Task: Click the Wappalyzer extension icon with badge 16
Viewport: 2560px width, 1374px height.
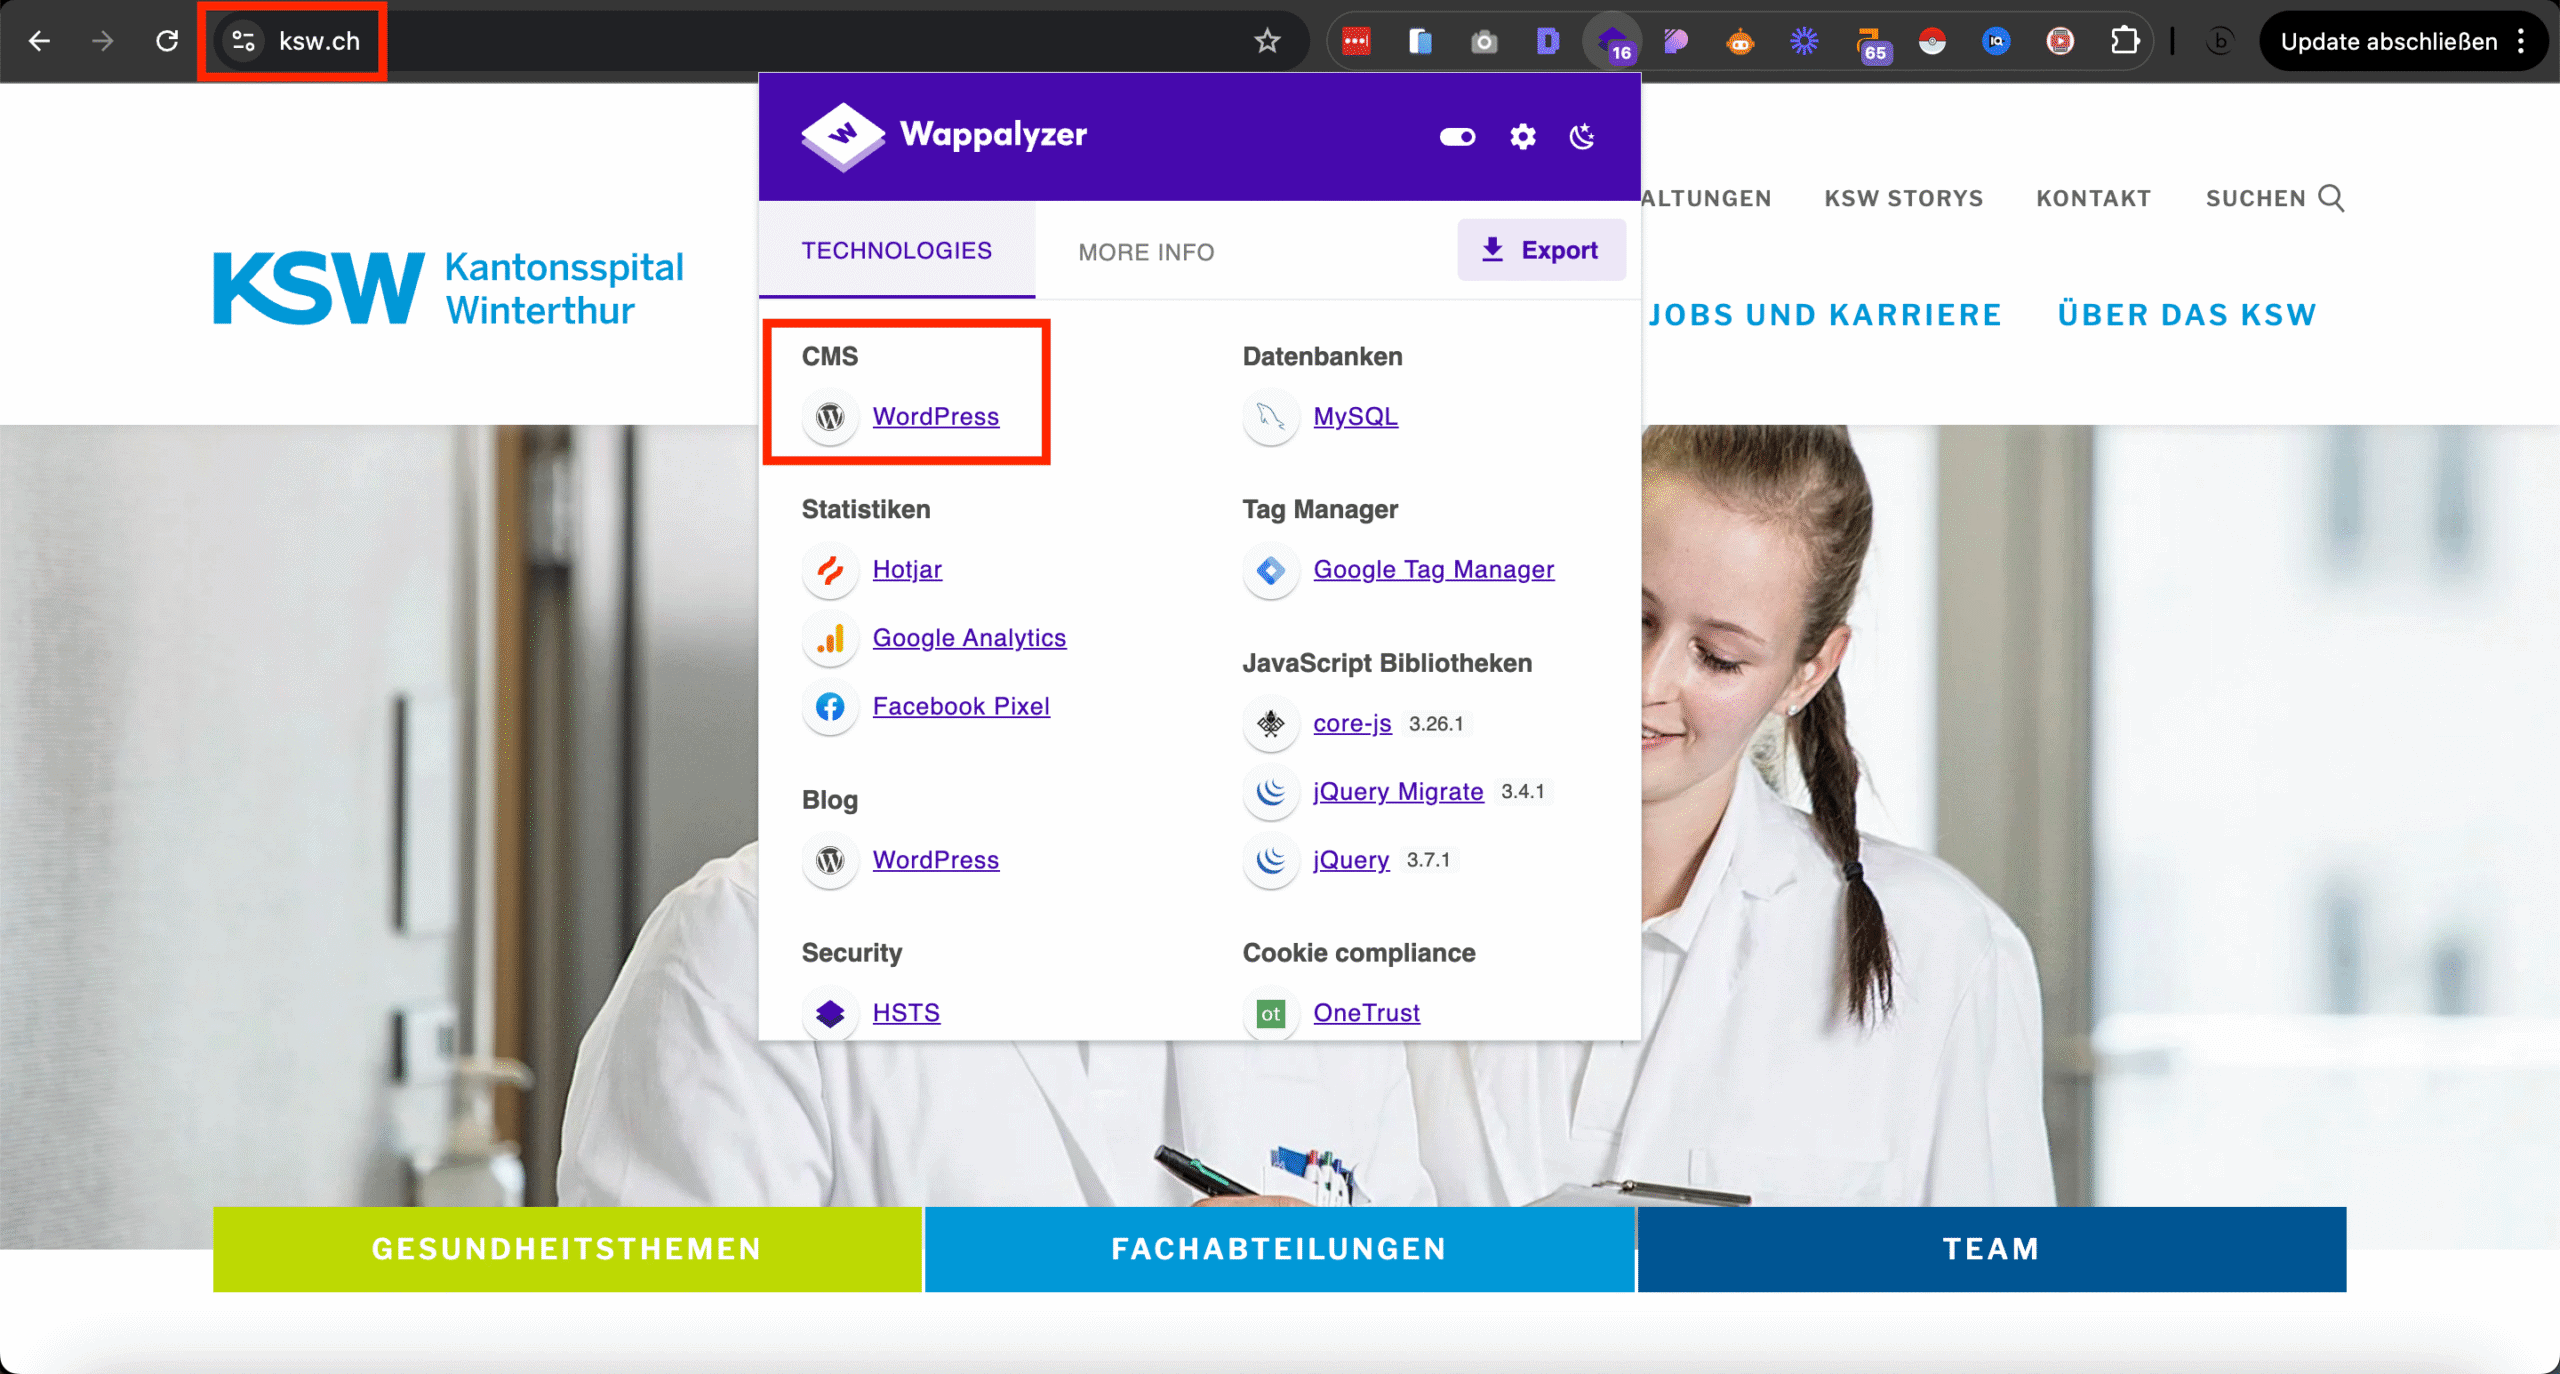Action: pyautogui.click(x=1613, y=41)
